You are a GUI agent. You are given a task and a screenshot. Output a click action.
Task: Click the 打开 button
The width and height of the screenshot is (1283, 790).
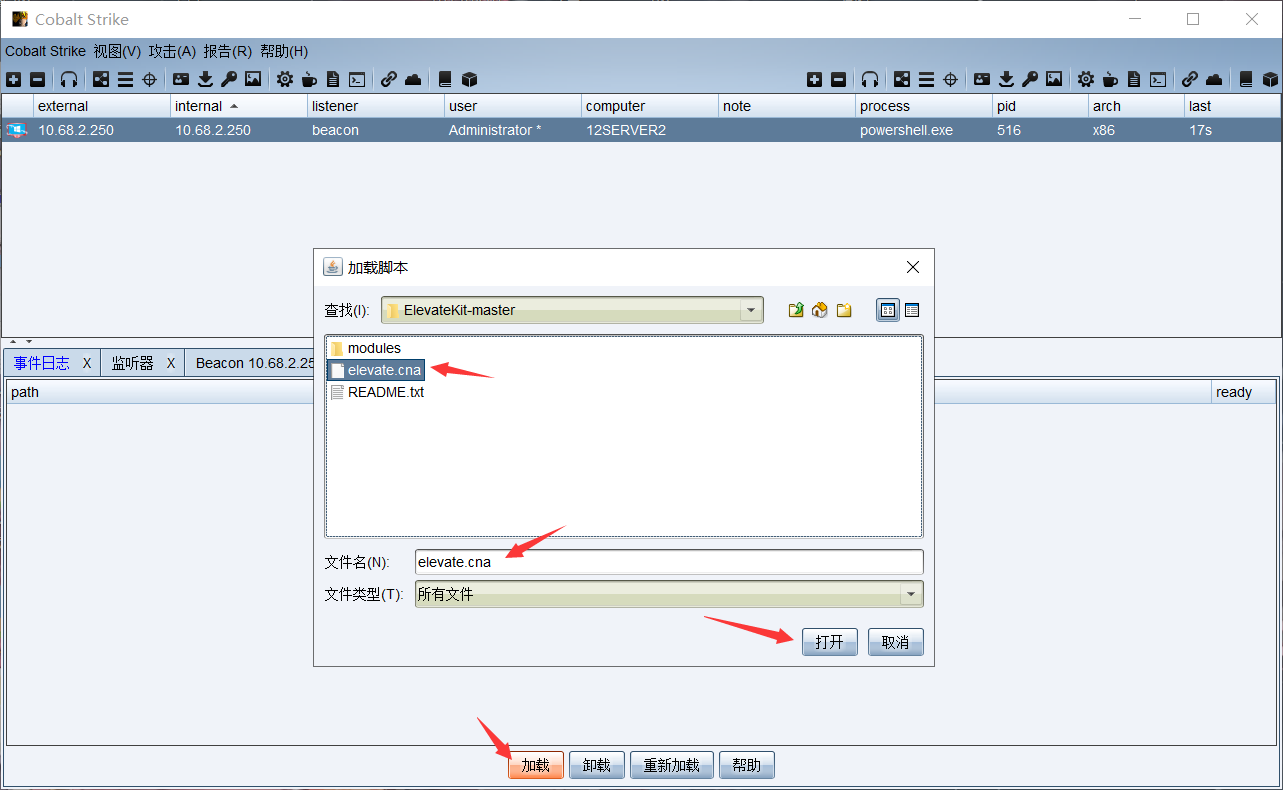click(x=830, y=642)
